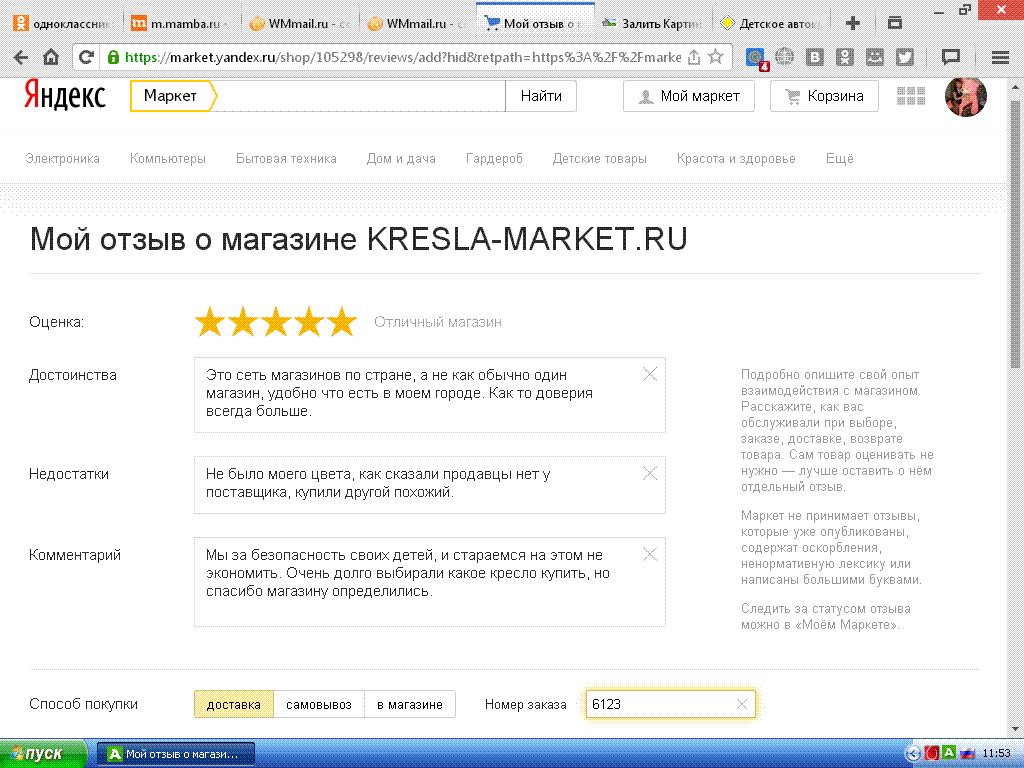Click the Мой отзыв taskbar window button

coord(176,754)
